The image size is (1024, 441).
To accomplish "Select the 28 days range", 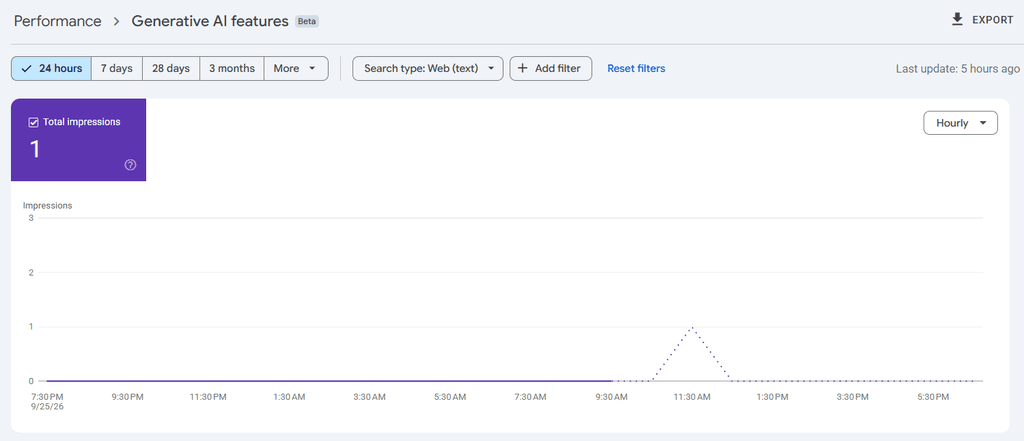I will pos(171,68).
